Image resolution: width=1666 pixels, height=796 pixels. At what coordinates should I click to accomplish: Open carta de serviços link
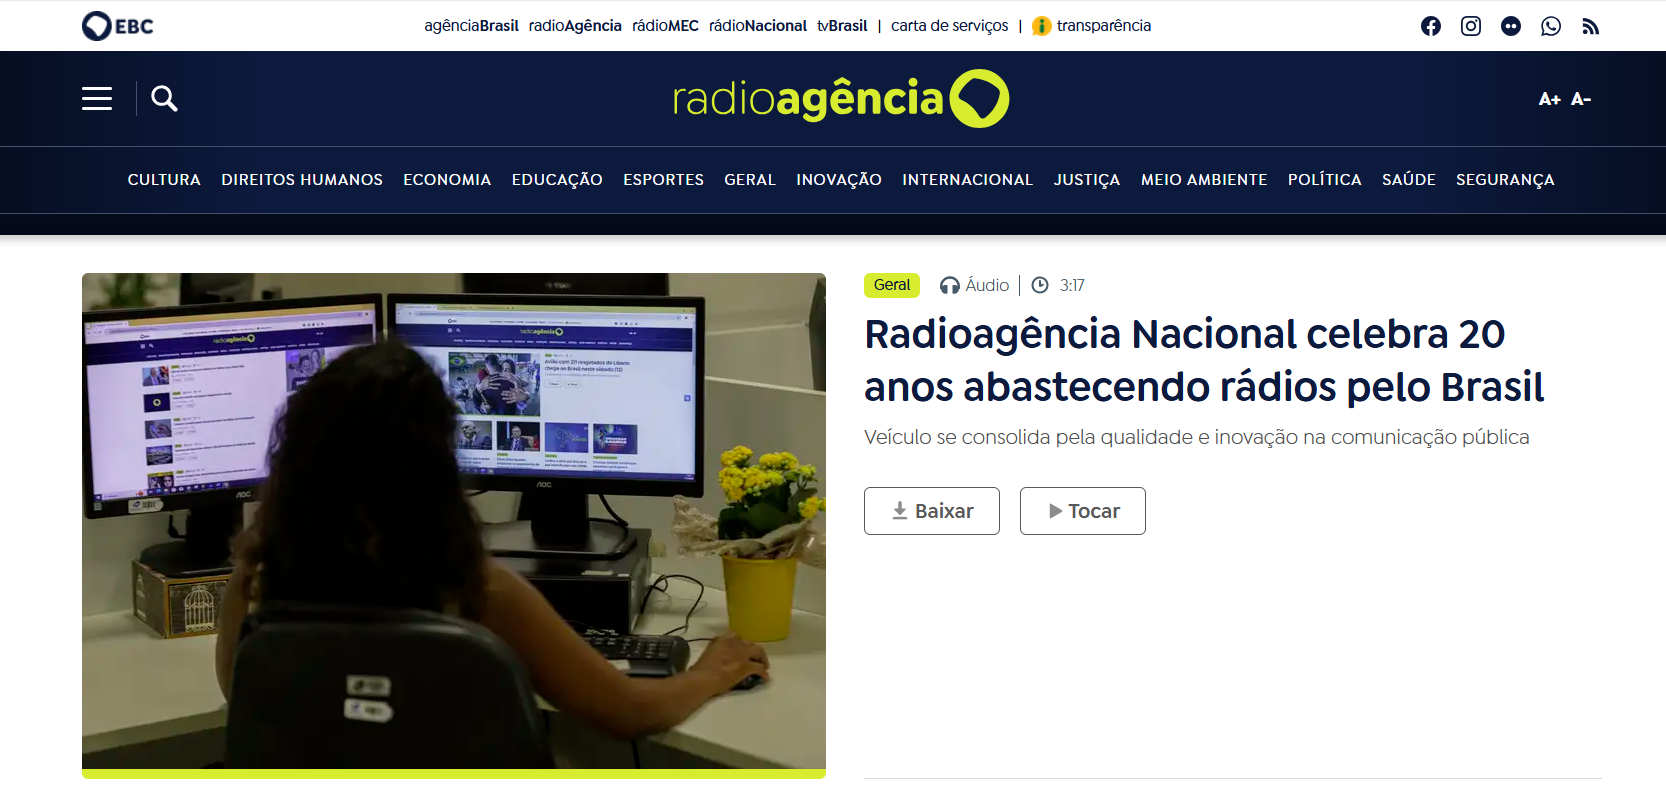pyautogui.click(x=950, y=26)
